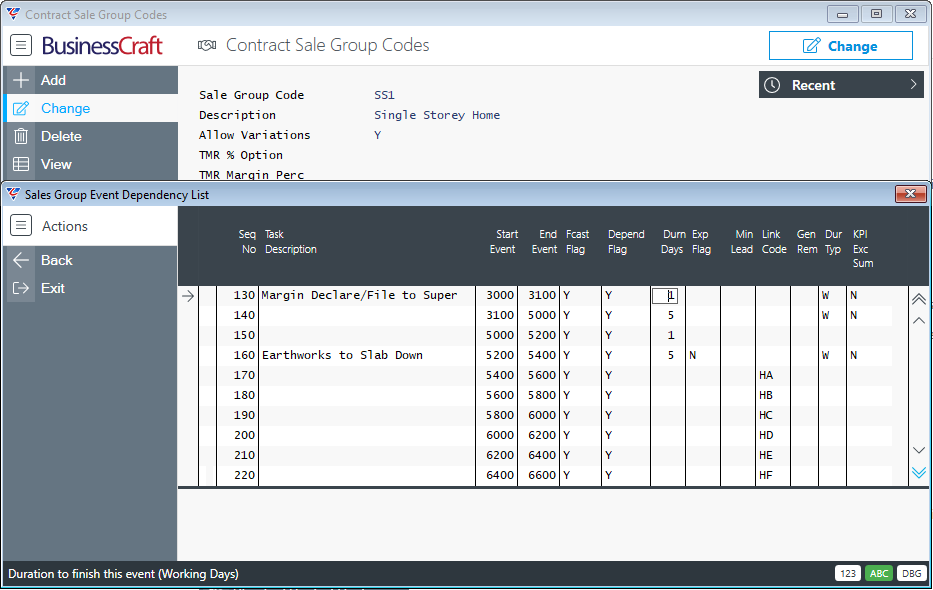
Task: Click the Task Description column header
Action: click(x=291, y=241)
